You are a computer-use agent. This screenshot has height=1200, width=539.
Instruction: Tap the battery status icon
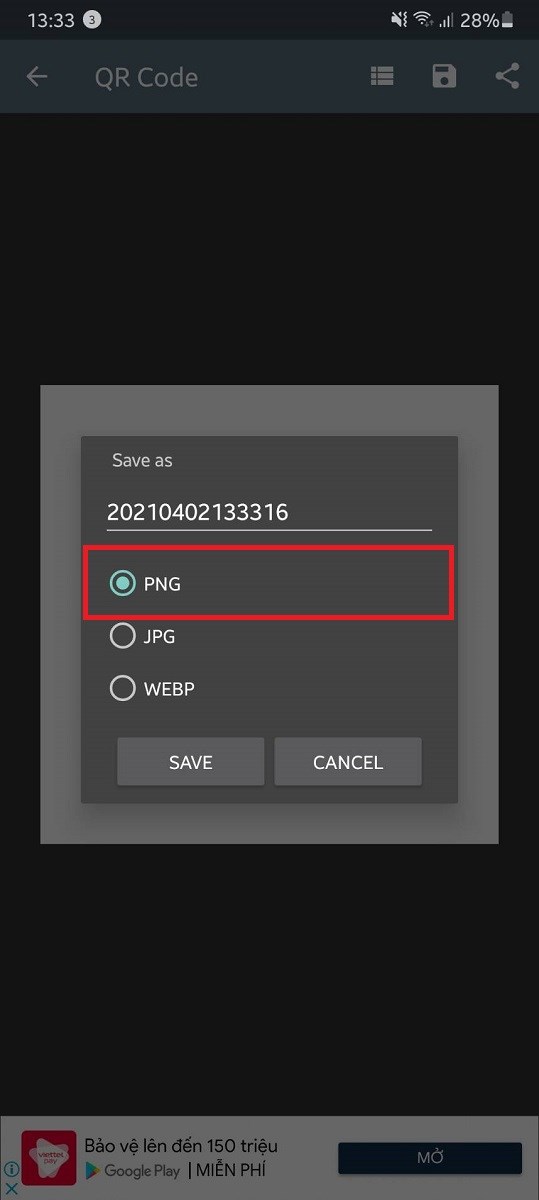(x=510, y=20)
